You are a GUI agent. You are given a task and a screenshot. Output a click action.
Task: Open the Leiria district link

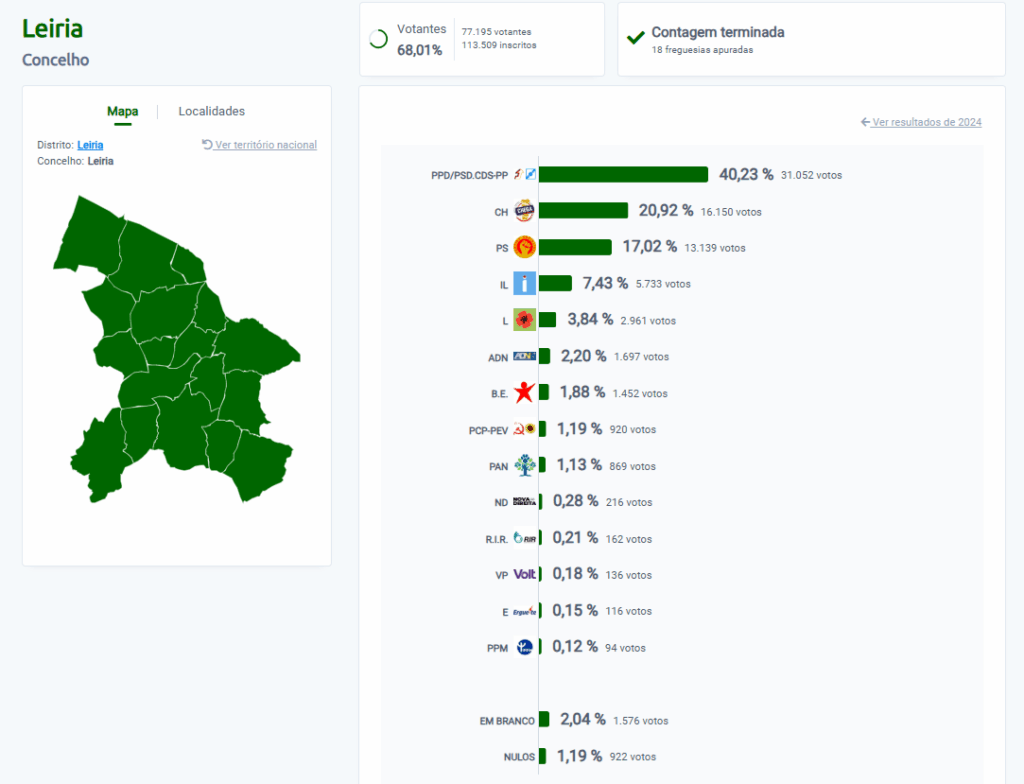point(90,145)
